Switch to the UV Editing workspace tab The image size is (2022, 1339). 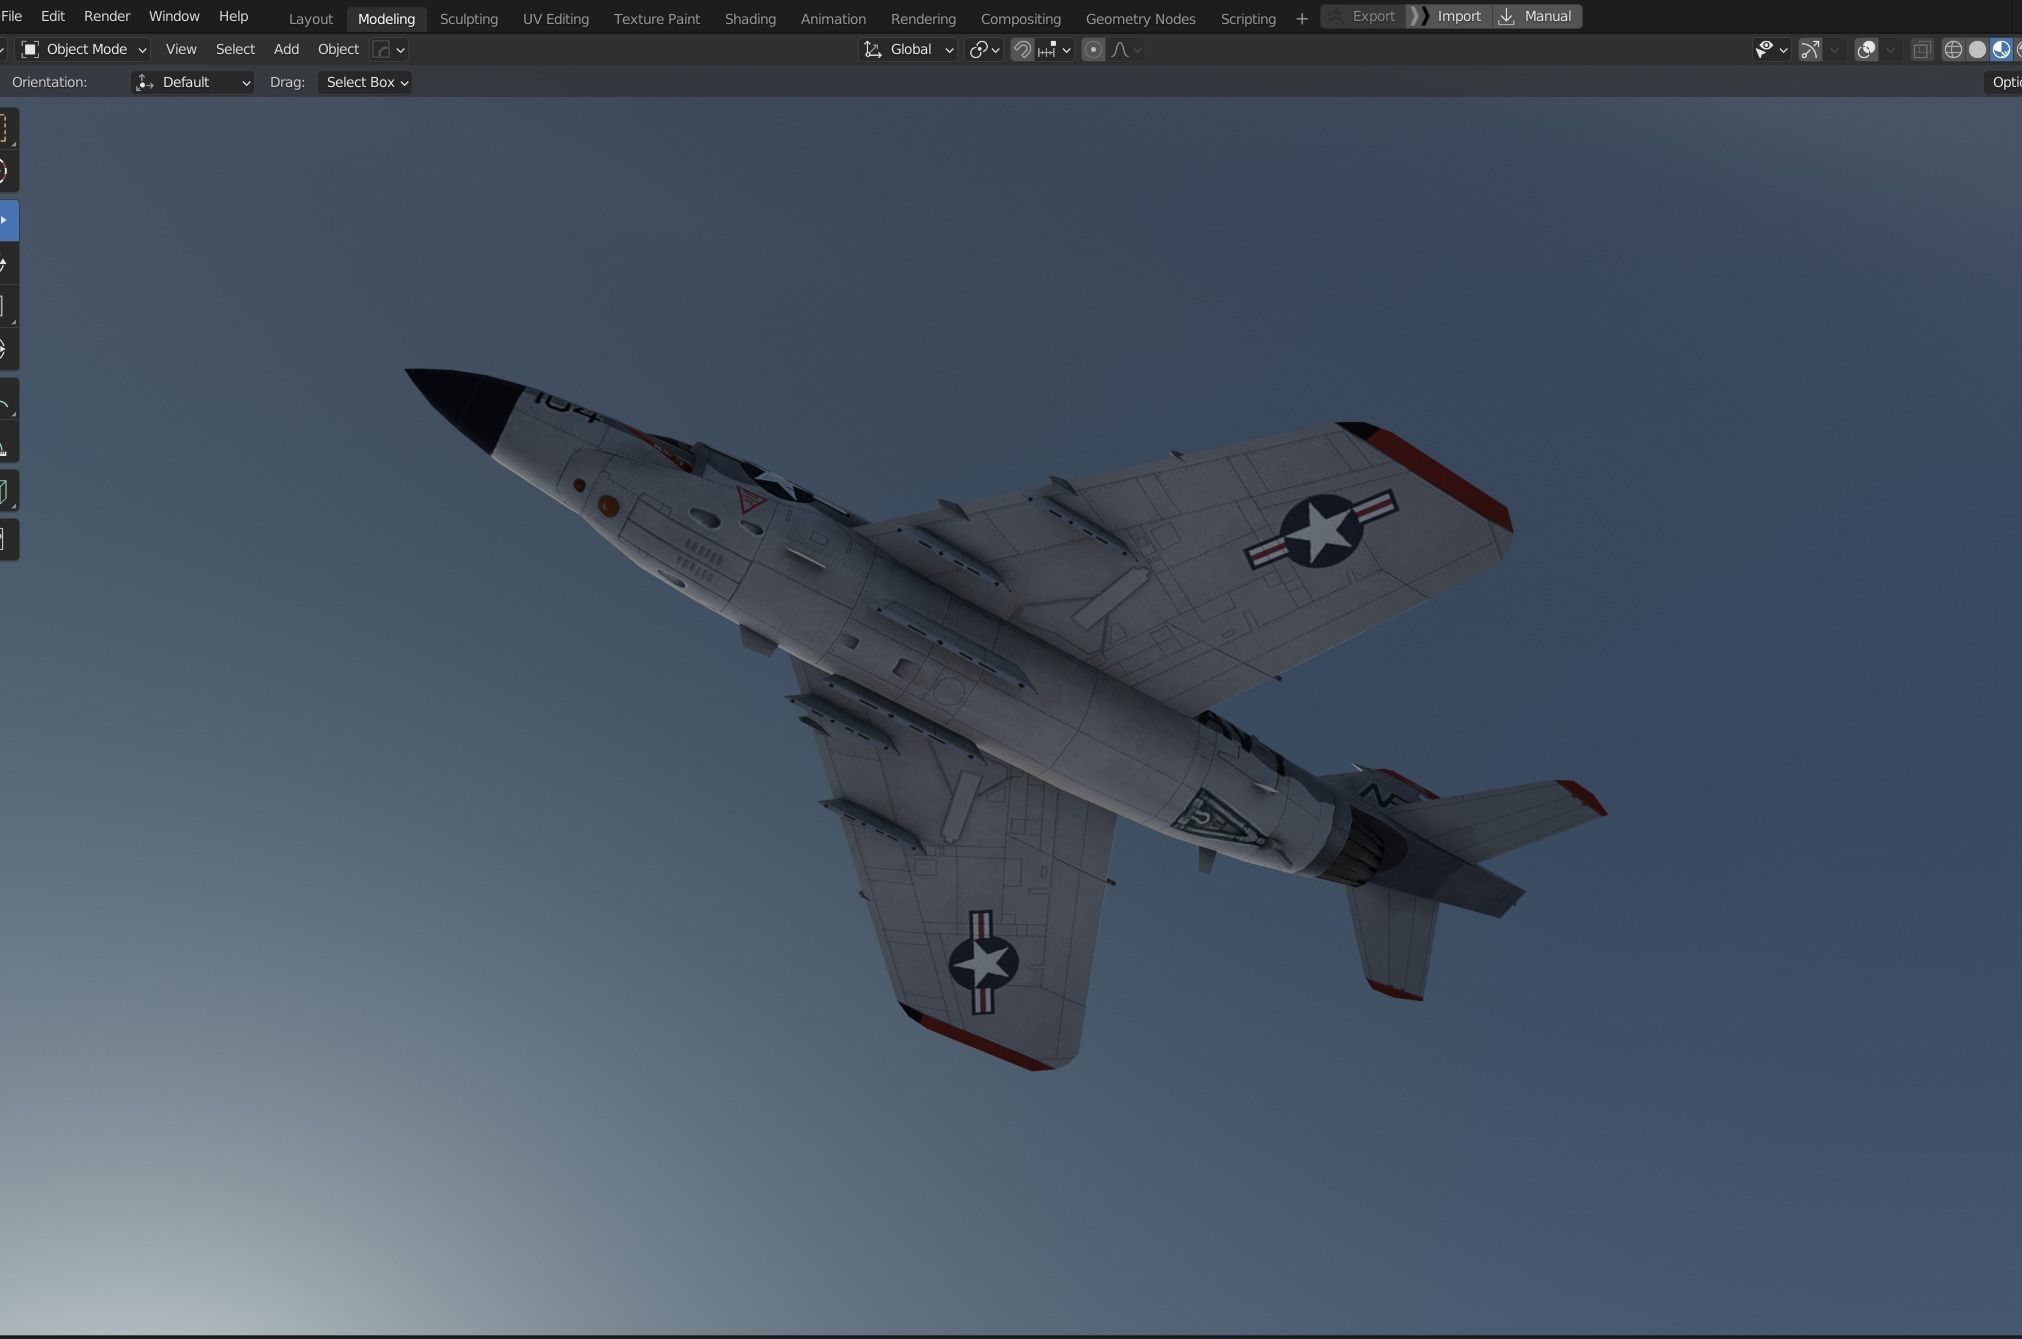pos(556,19)
